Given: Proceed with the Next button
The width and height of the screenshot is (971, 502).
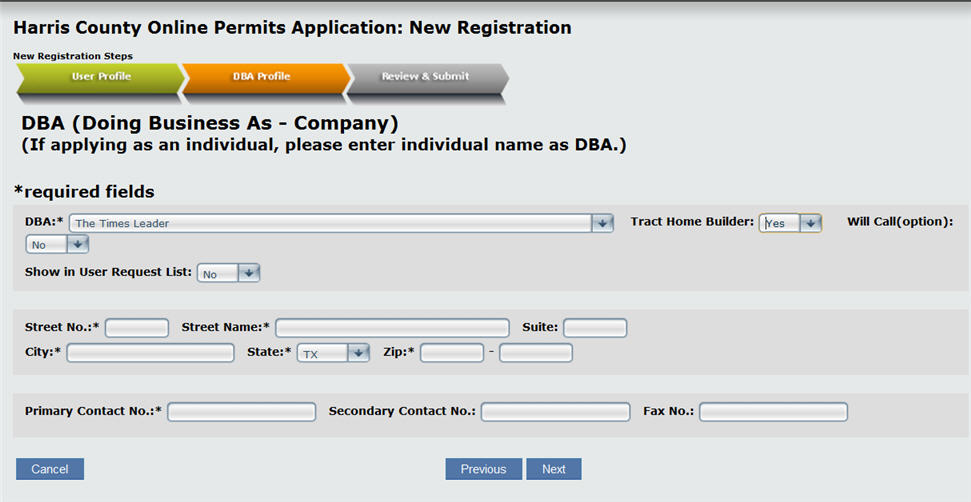Looking at the screenshot, I should click(554, 469).
